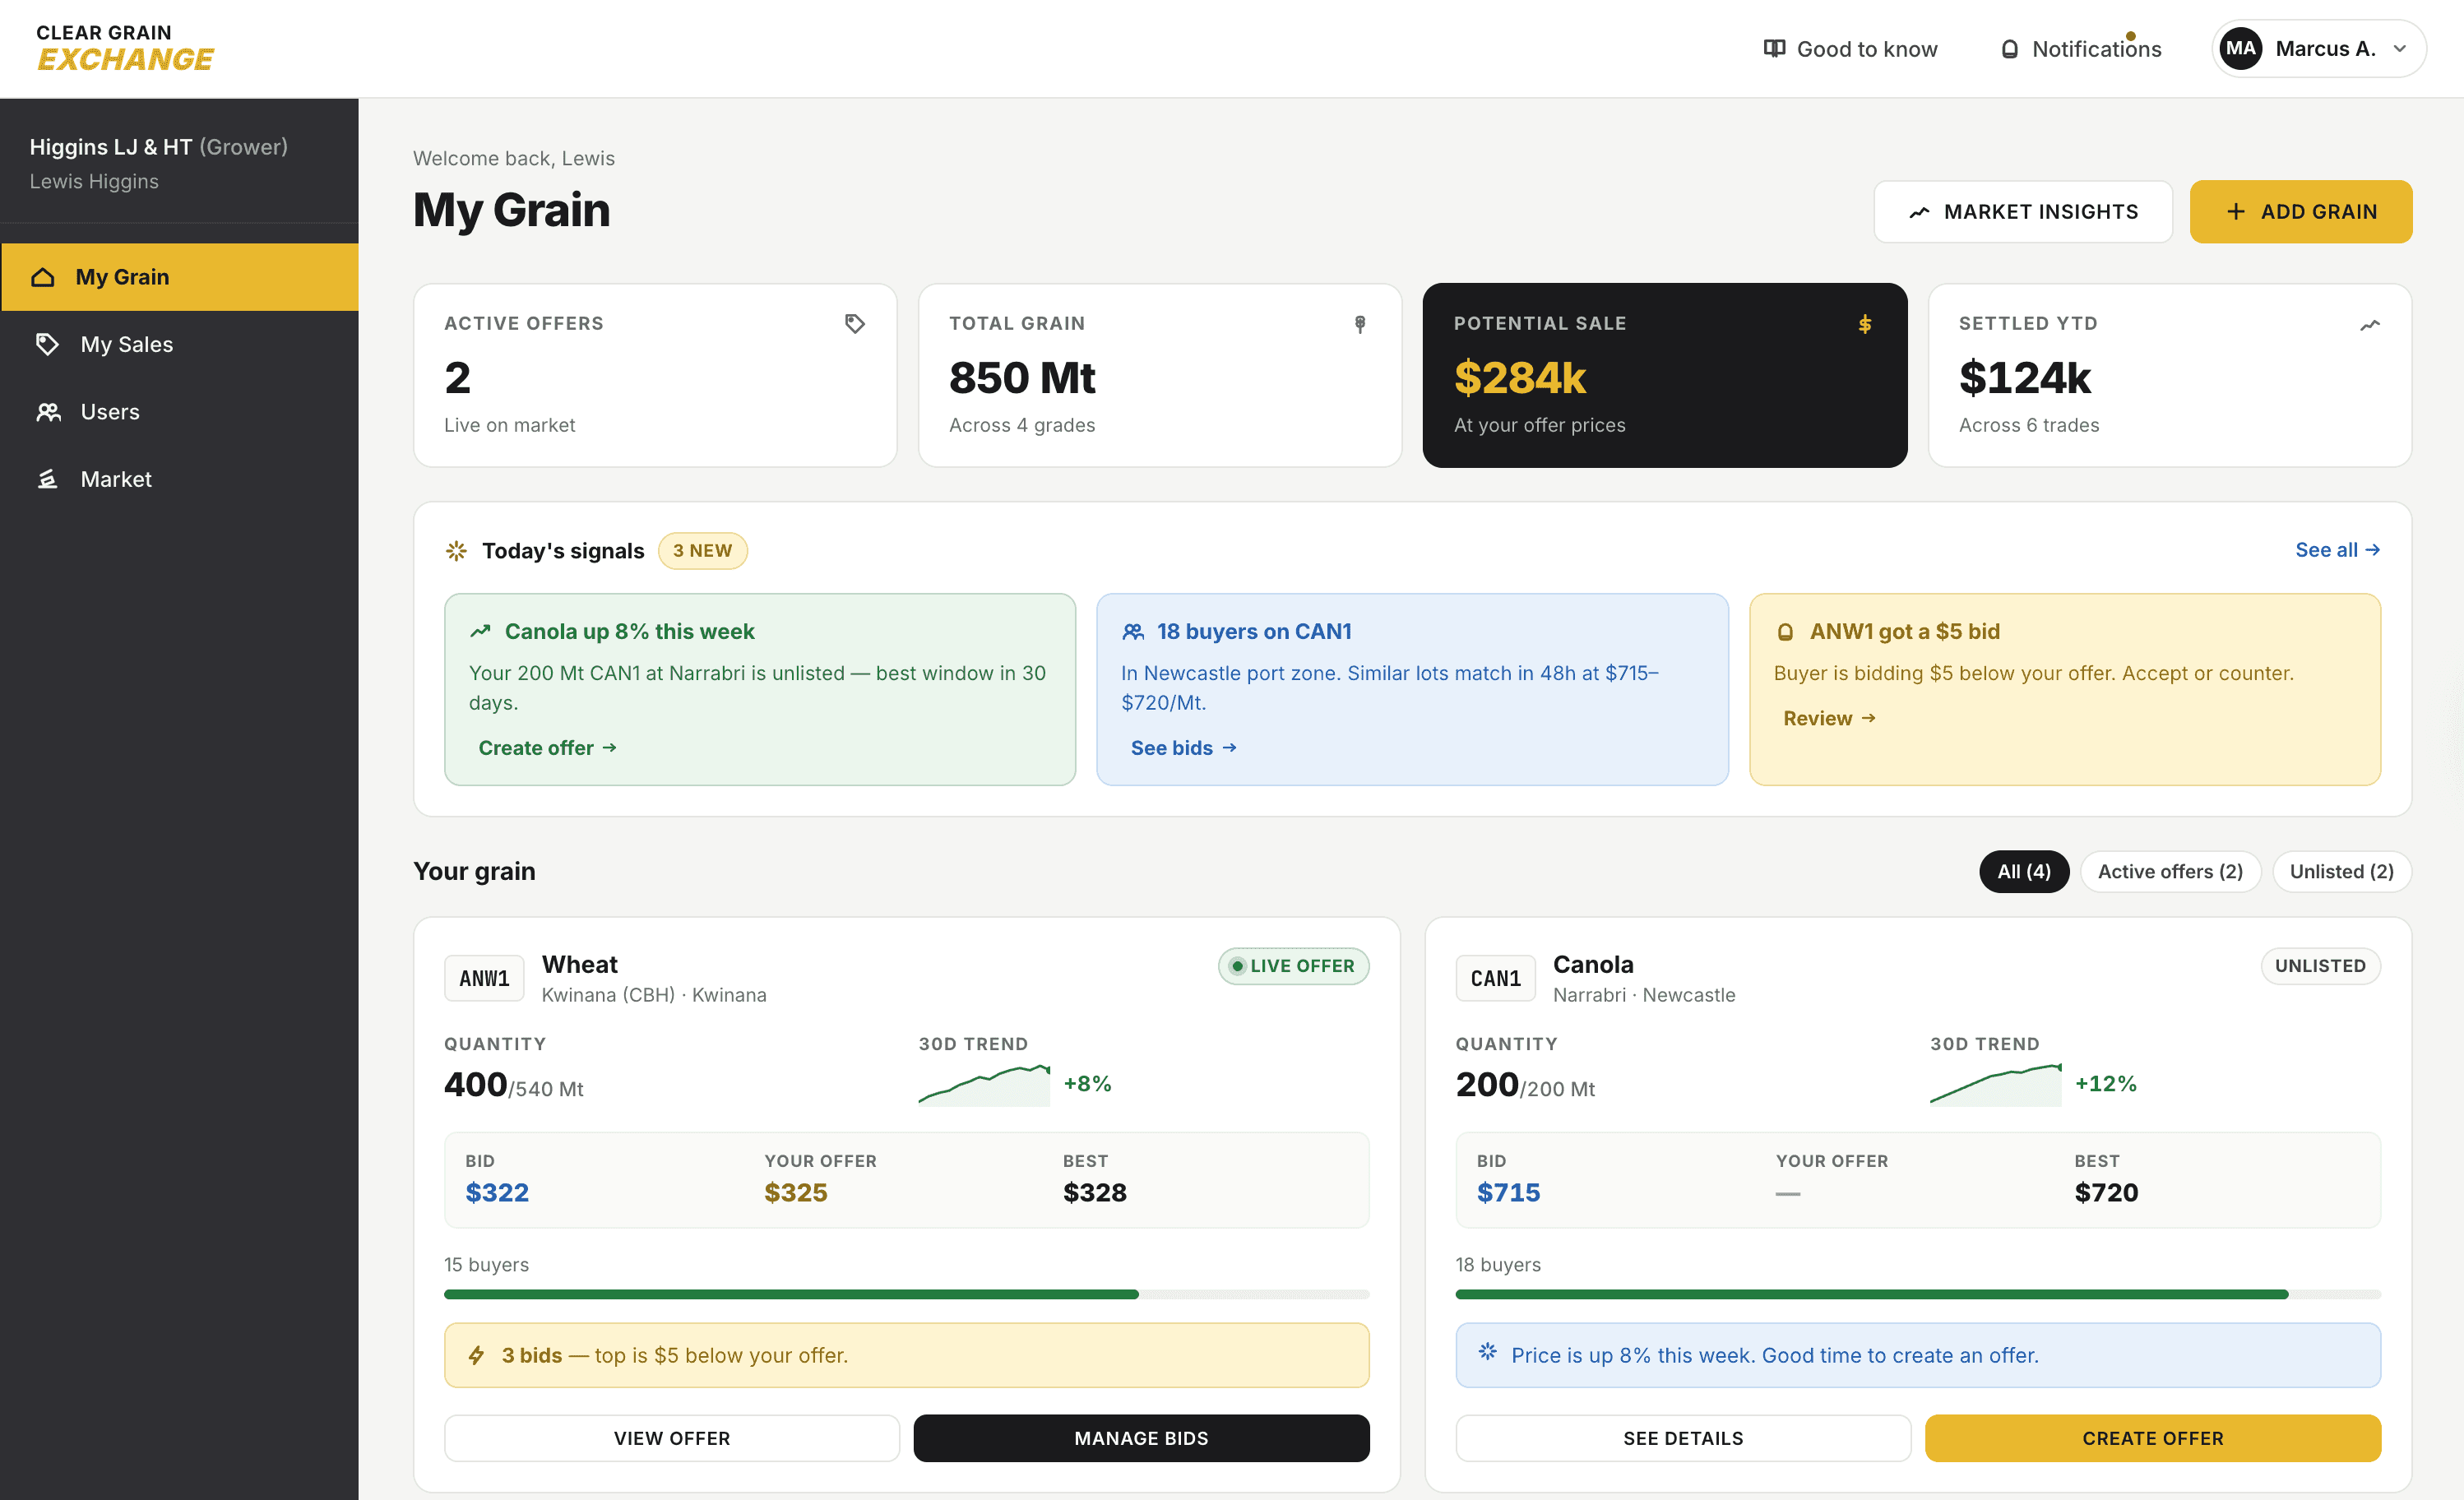
Task: Click the My Sales tag icon in sidebar
Action: point(46,344)
